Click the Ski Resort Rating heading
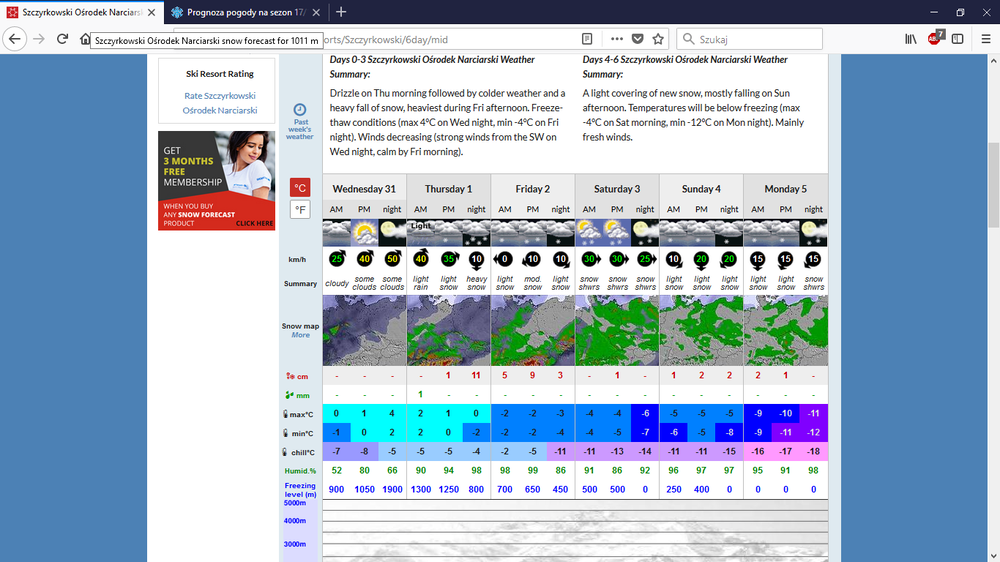Image resolution: width=1000 pixels, height=562 pixels. (220, 74)
